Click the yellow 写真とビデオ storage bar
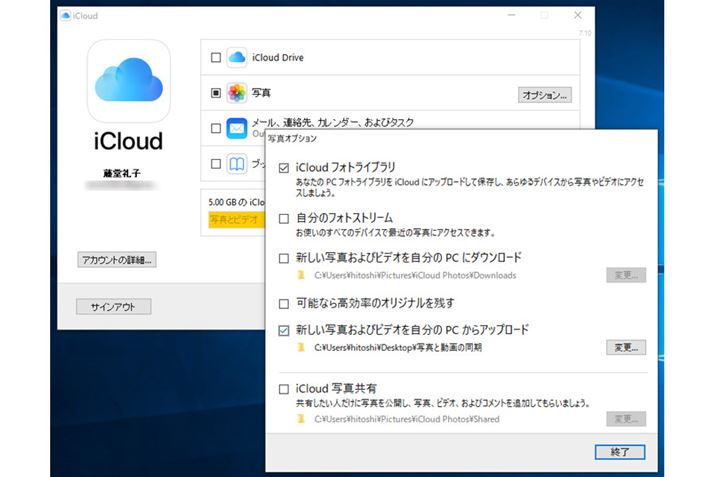The width and height of the screenshot is (715, 477). click(x=236, y=220)
